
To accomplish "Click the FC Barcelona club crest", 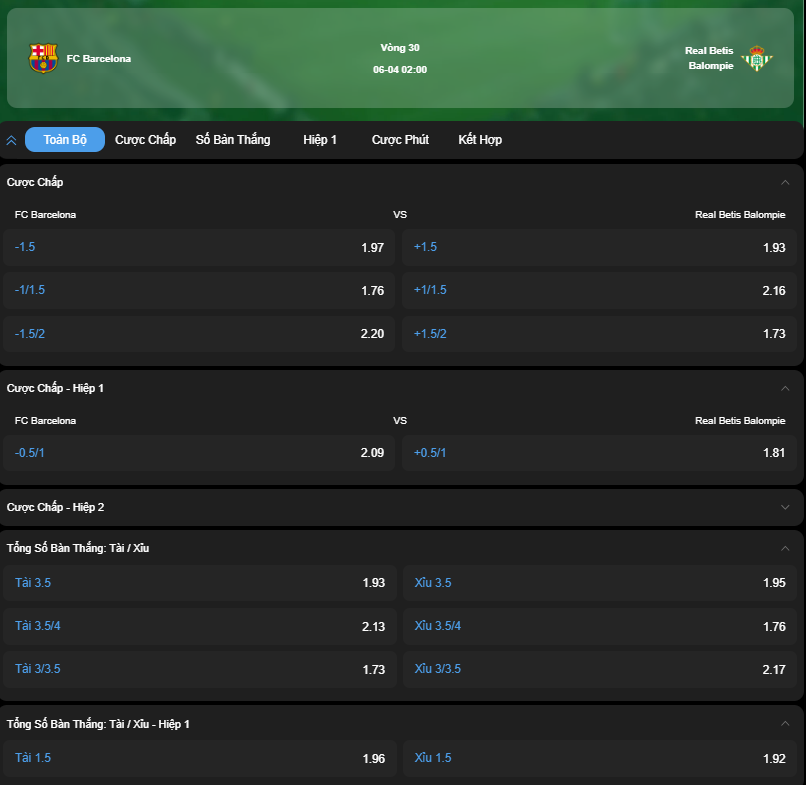I will point(43,58).
